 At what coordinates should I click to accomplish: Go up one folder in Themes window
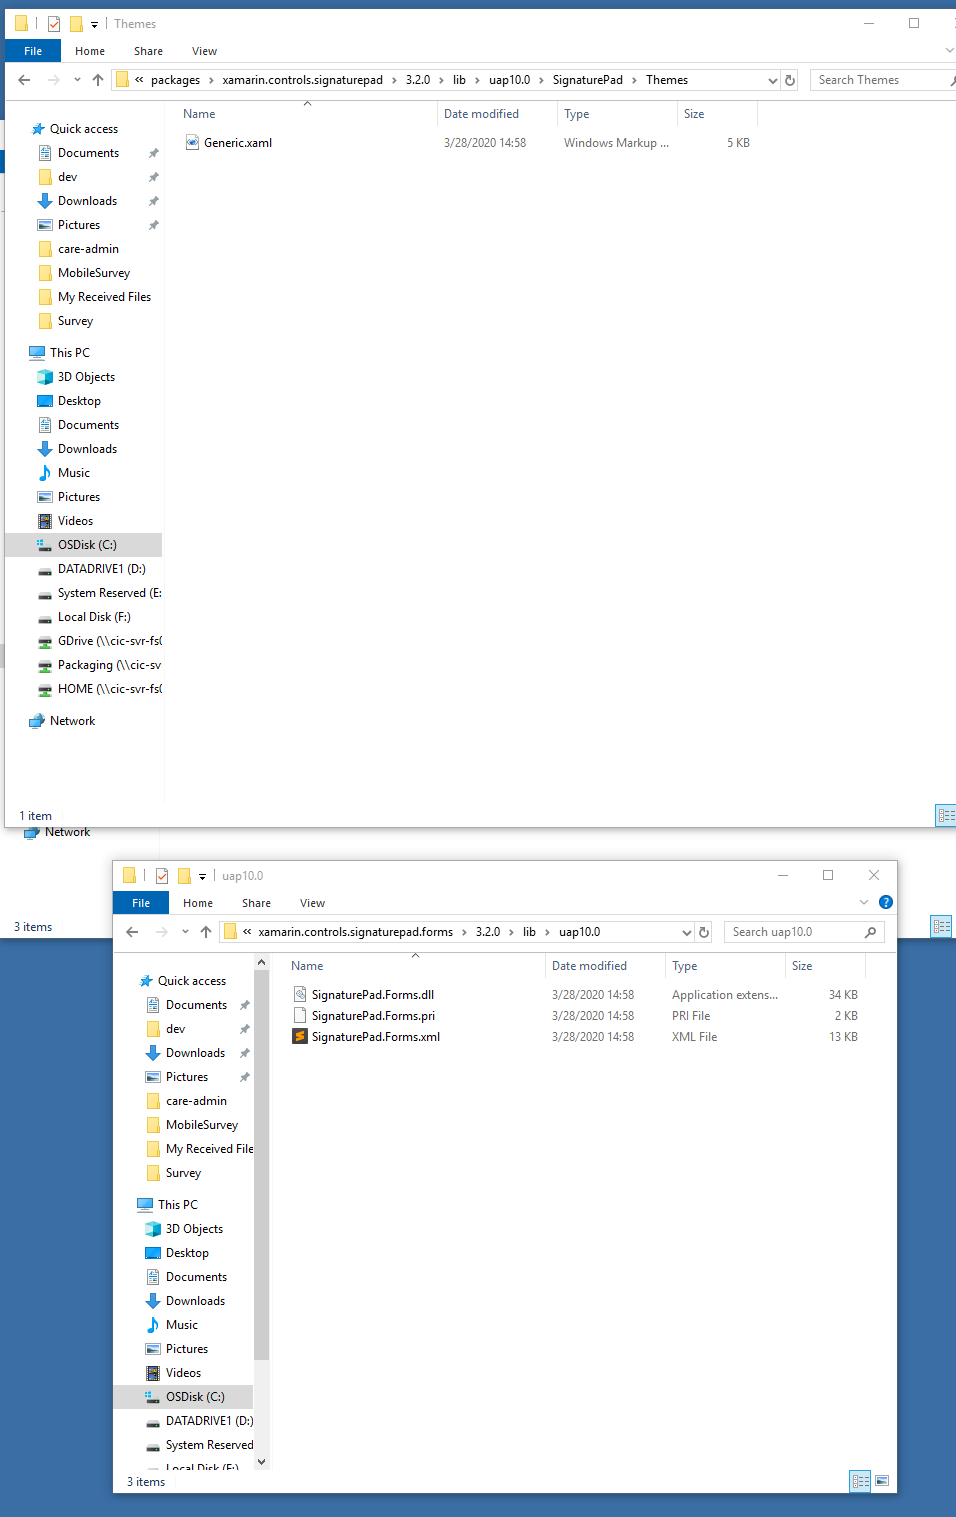coord(98,80)
